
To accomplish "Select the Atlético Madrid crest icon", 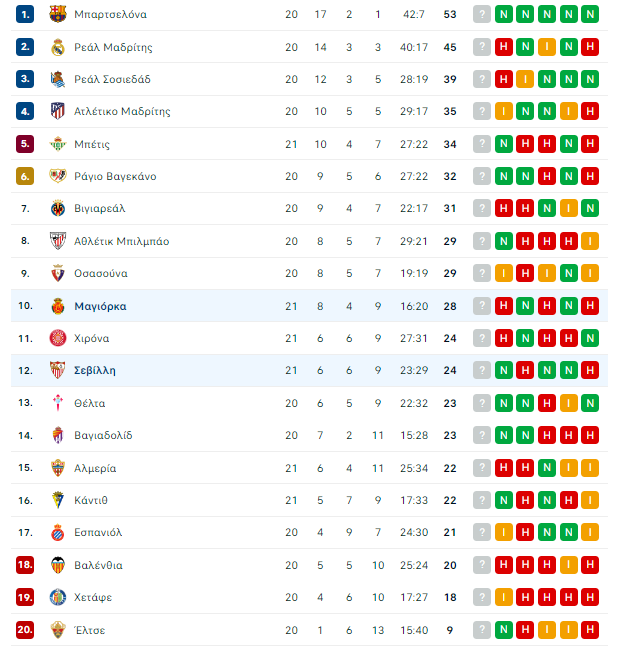I will pos(58,111).
